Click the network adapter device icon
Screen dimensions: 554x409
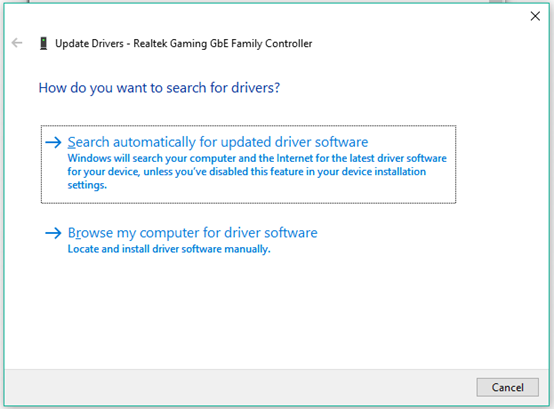coord(43,43)
